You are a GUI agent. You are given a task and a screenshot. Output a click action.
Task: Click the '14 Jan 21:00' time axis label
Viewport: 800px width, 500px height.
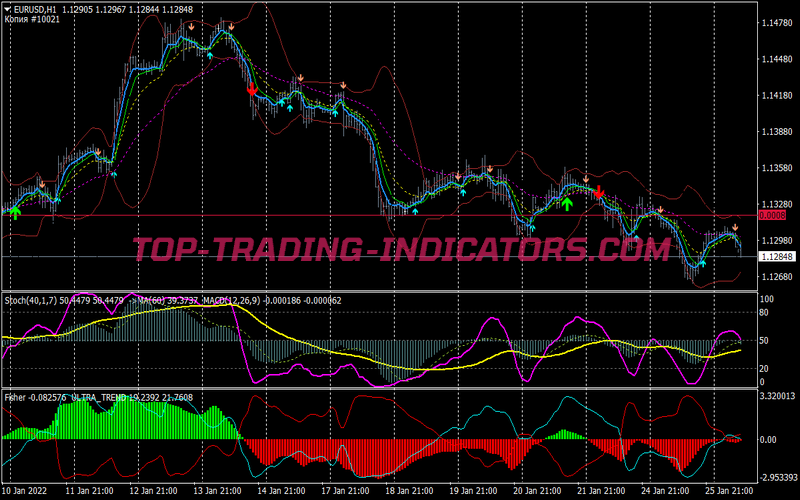click(281, 491)
